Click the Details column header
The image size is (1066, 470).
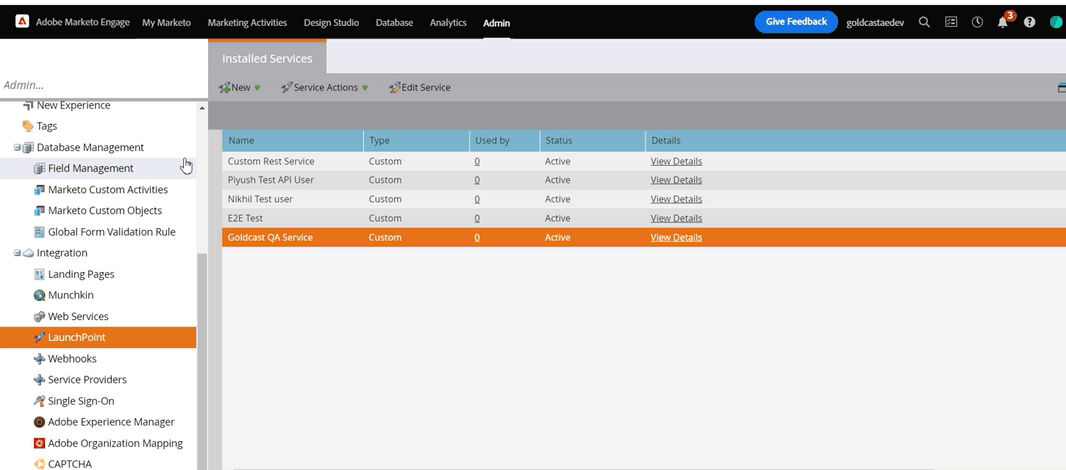coord(855,141)
